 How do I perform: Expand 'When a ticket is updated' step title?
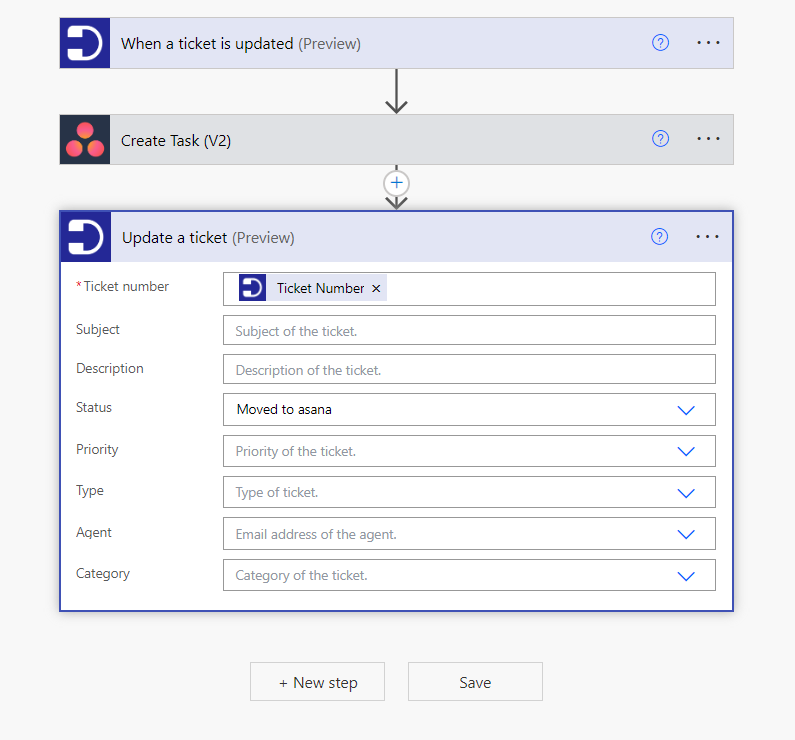240,44
